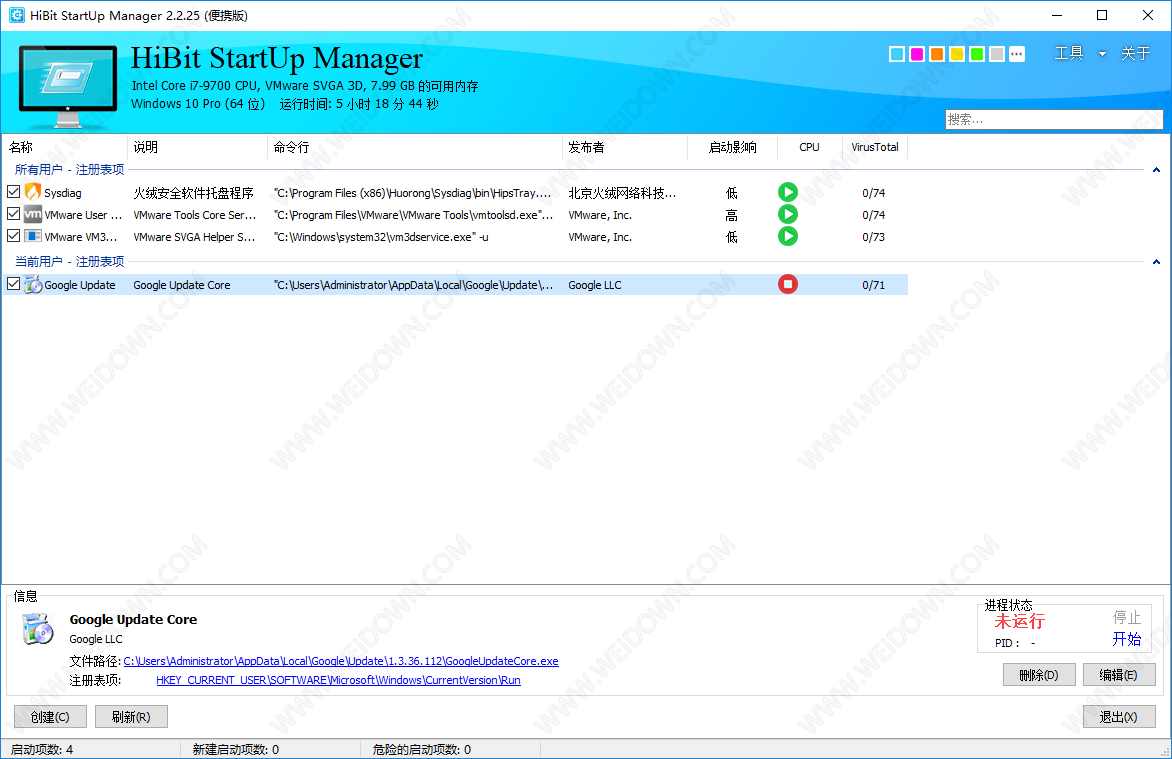Click the Google Update row icon
This screenshot has height=759, width=1172.
pyautogui.click(x=33, y=284)
